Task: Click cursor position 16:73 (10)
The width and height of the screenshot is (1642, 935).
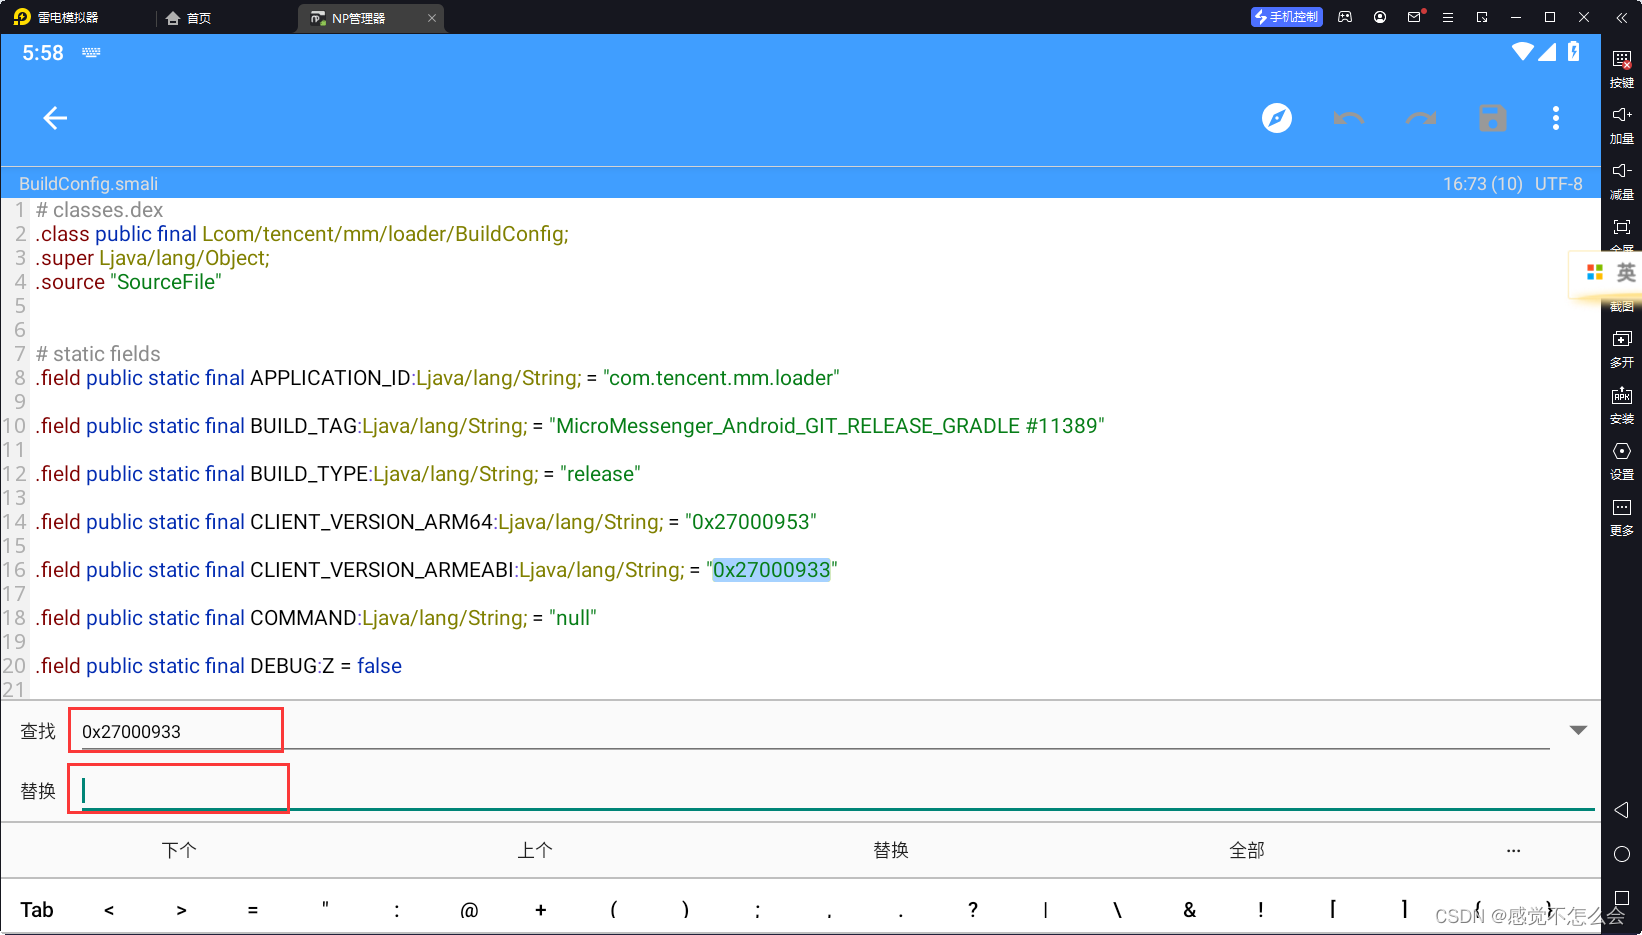Action: [1482, 183]
